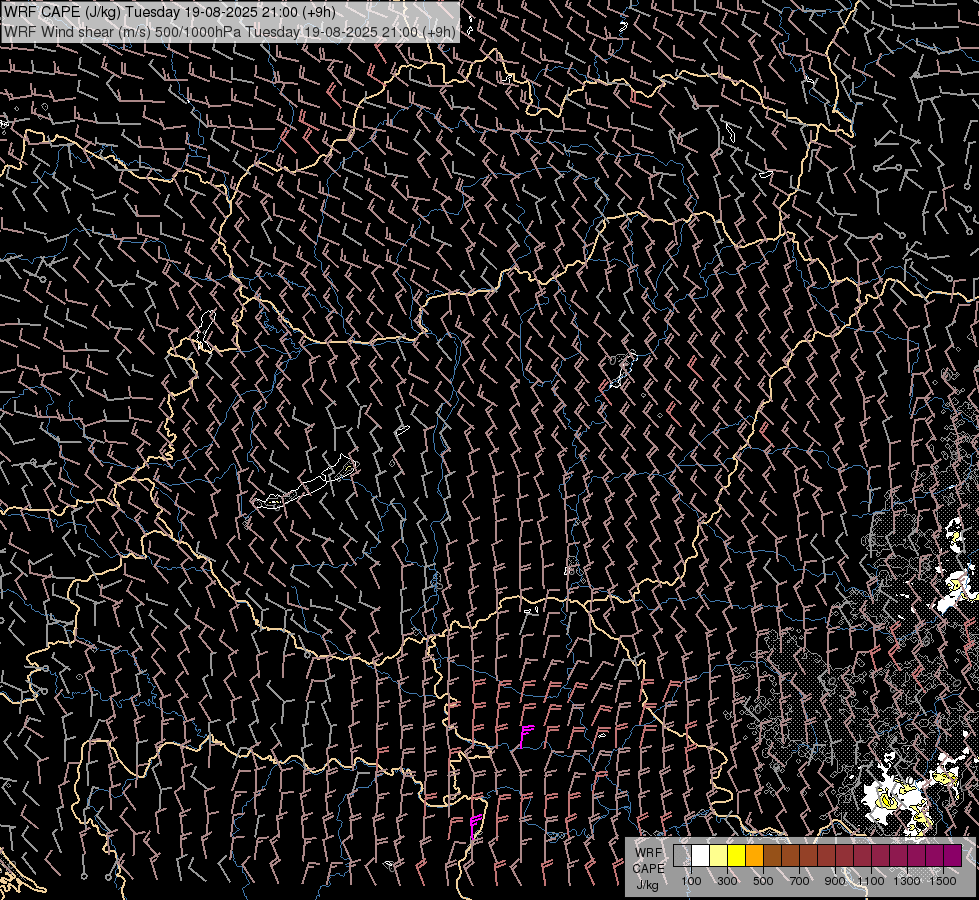Click the white CAPE legend swatch
The image size is (979, 900).
701,855
